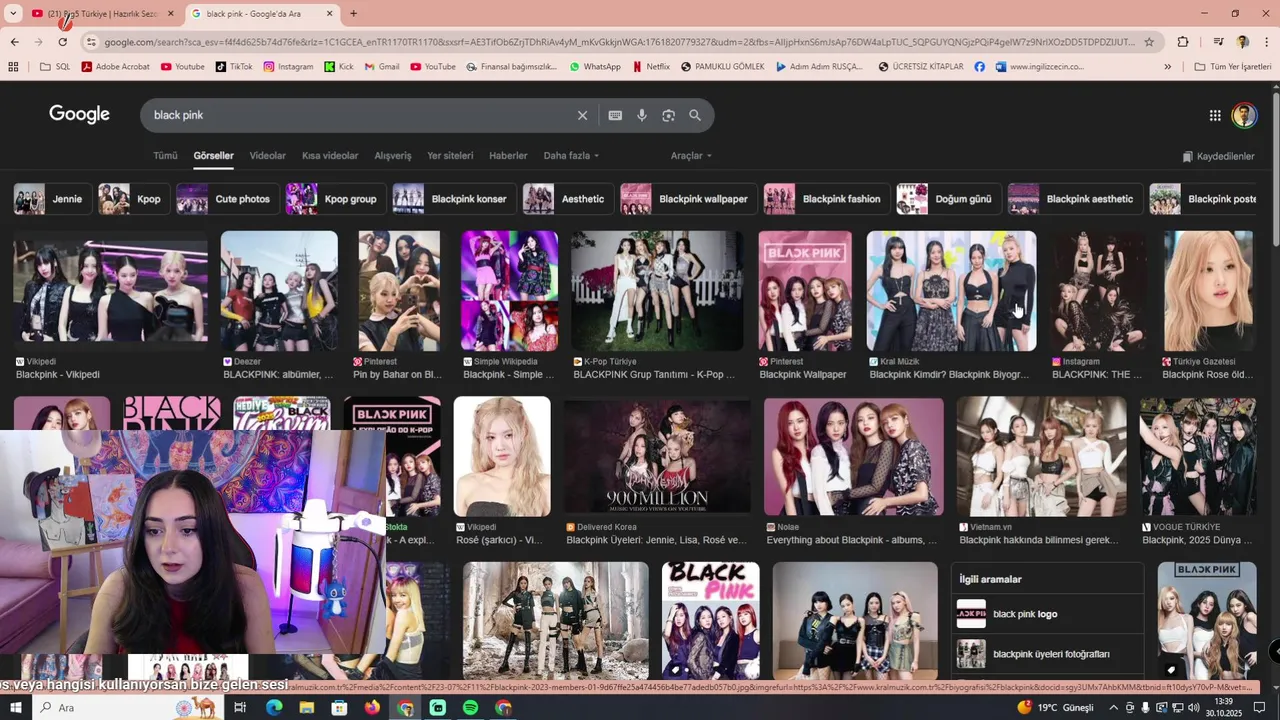Image resolution: width=1280 pixels, height=720 pixels.
Task: Open Microsoft Edge from the taskbar
Action: [x=273, y=707]
